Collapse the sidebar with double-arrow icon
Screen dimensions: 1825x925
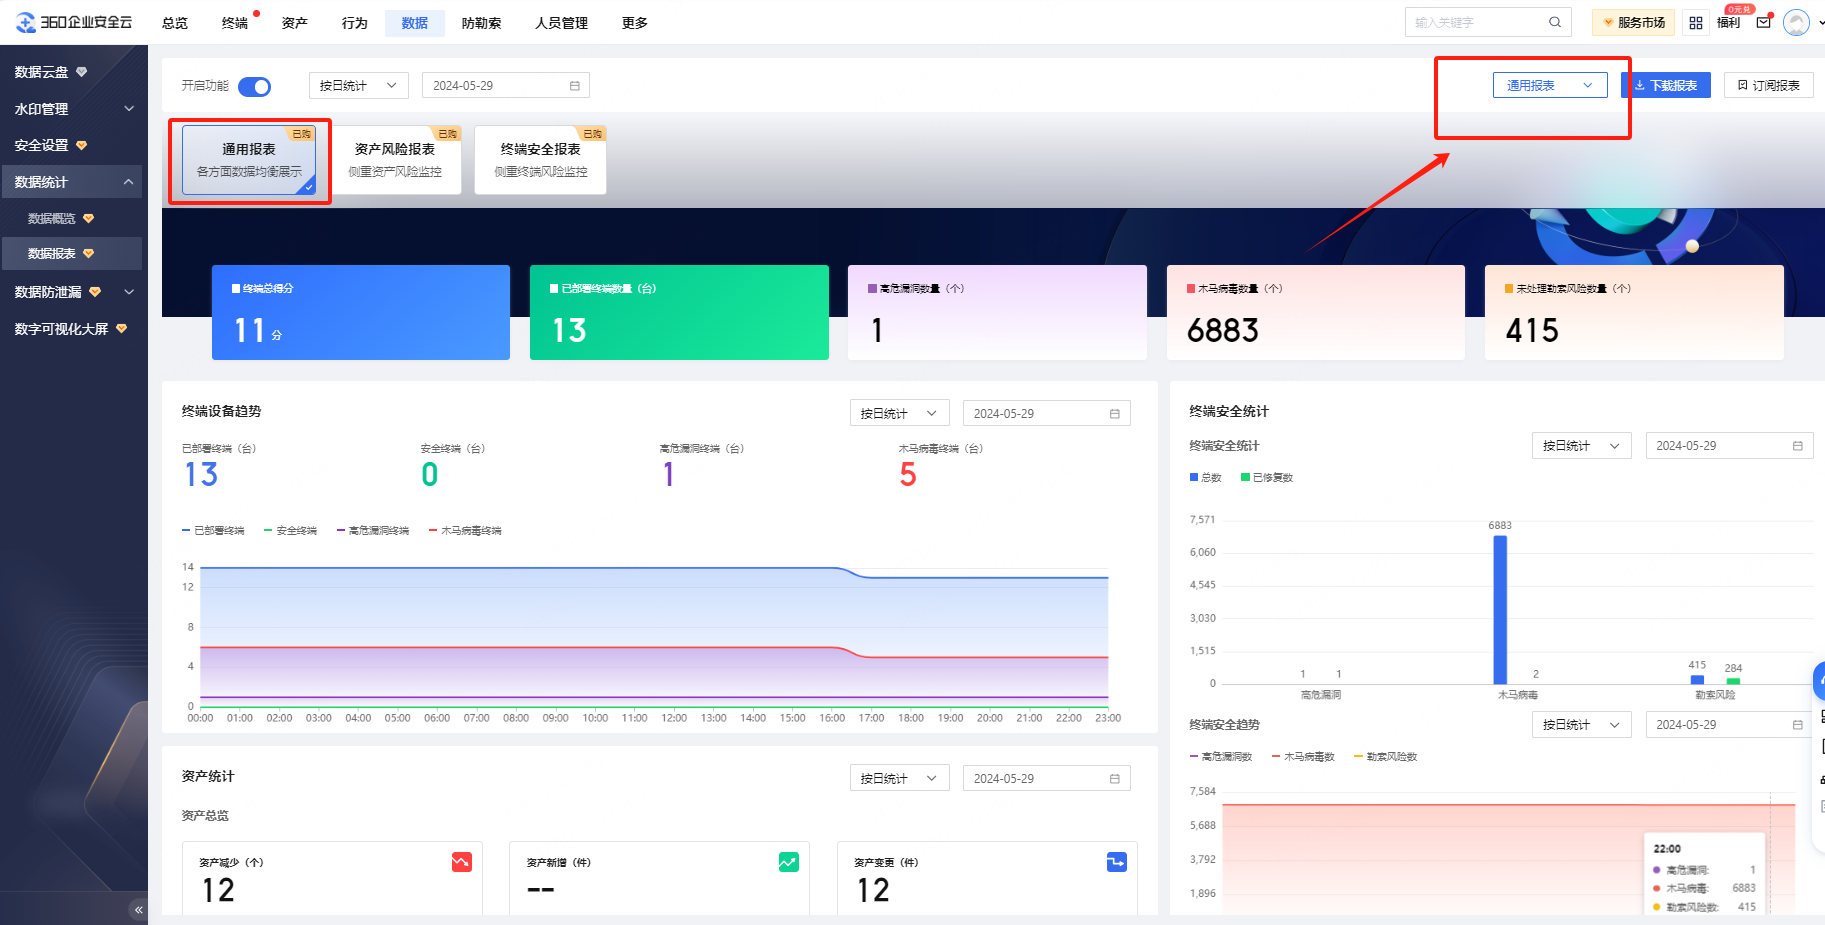138,909
